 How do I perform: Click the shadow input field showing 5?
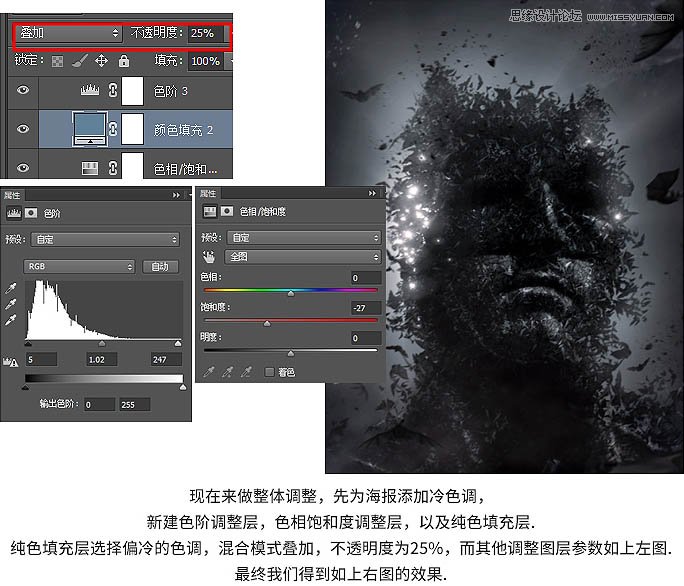coord(41,360)
